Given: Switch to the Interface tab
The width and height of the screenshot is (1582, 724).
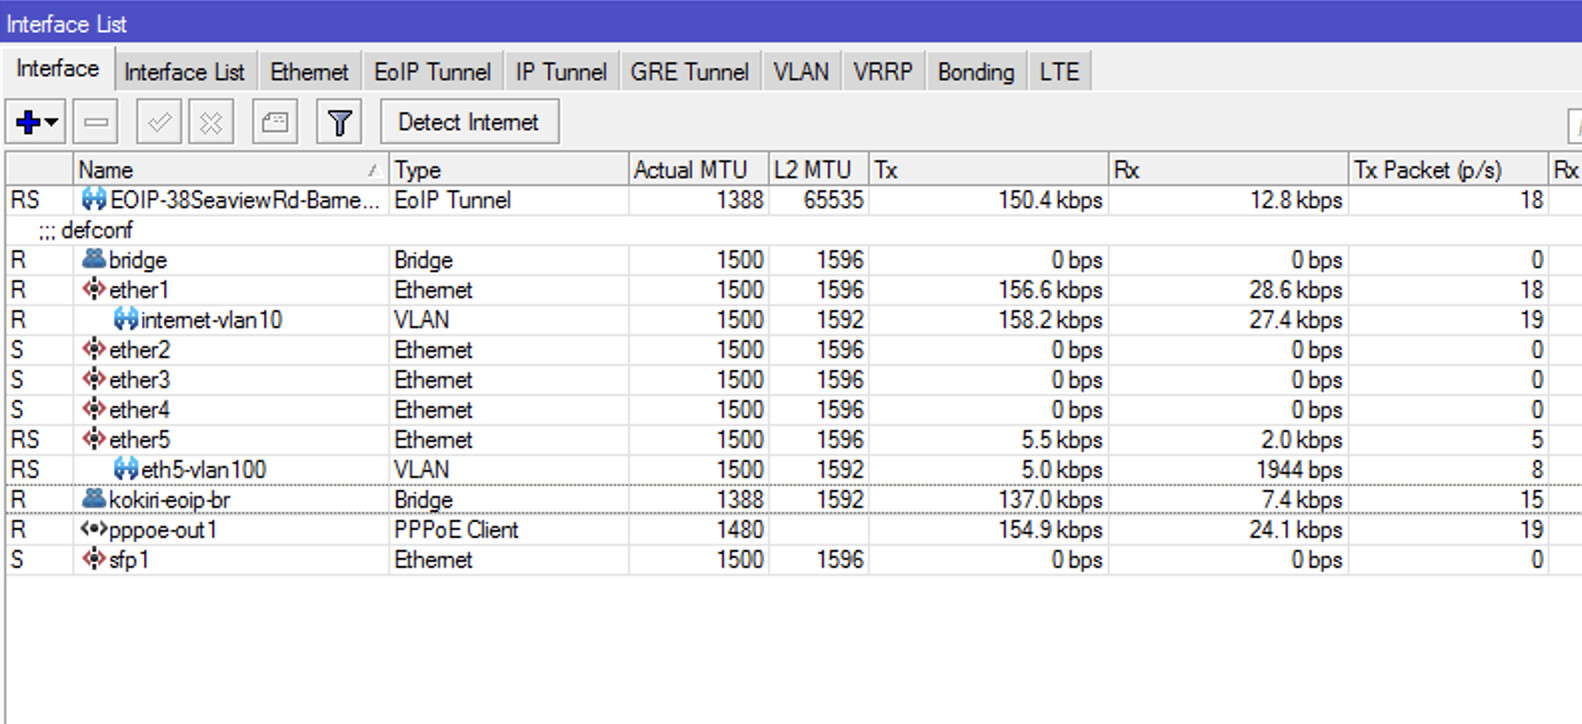Looking at the screenshot, I should pyautogui.click(x=57, y=69).
